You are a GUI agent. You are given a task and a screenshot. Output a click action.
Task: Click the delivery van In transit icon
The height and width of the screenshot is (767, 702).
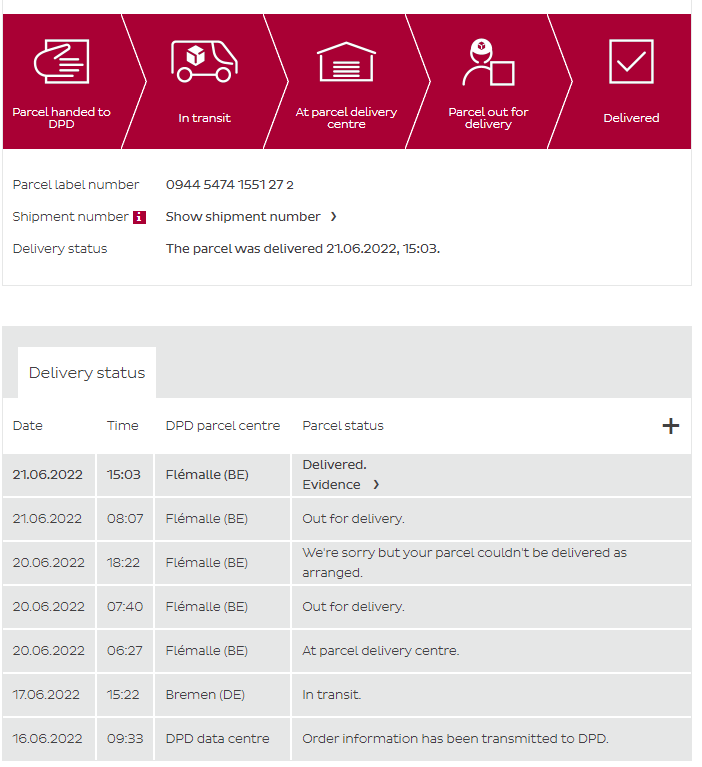pos(204,62)
